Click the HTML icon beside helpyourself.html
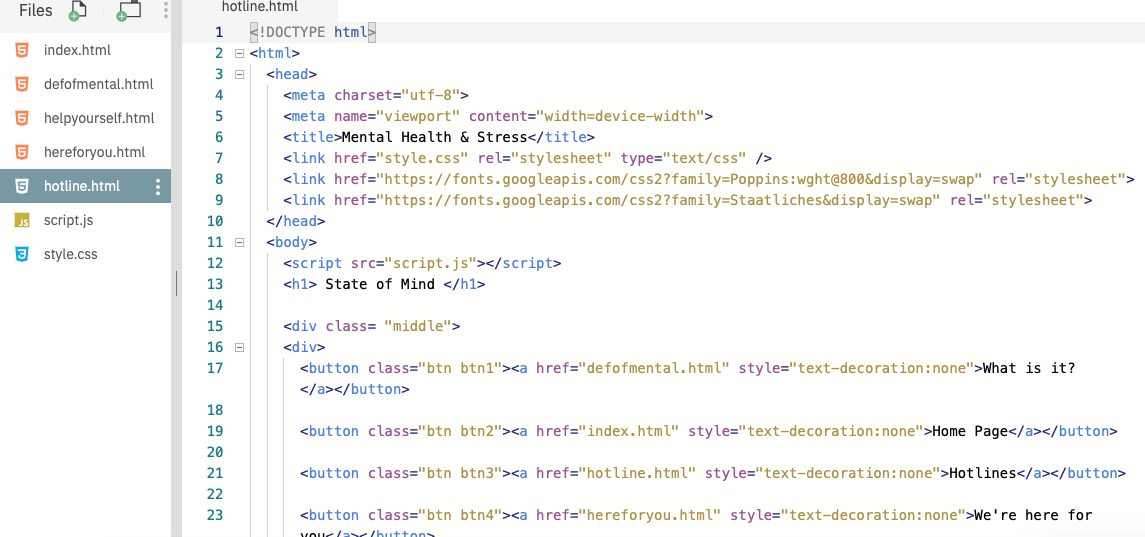This screenshot has height=537, width=1145. coord(23,118)
